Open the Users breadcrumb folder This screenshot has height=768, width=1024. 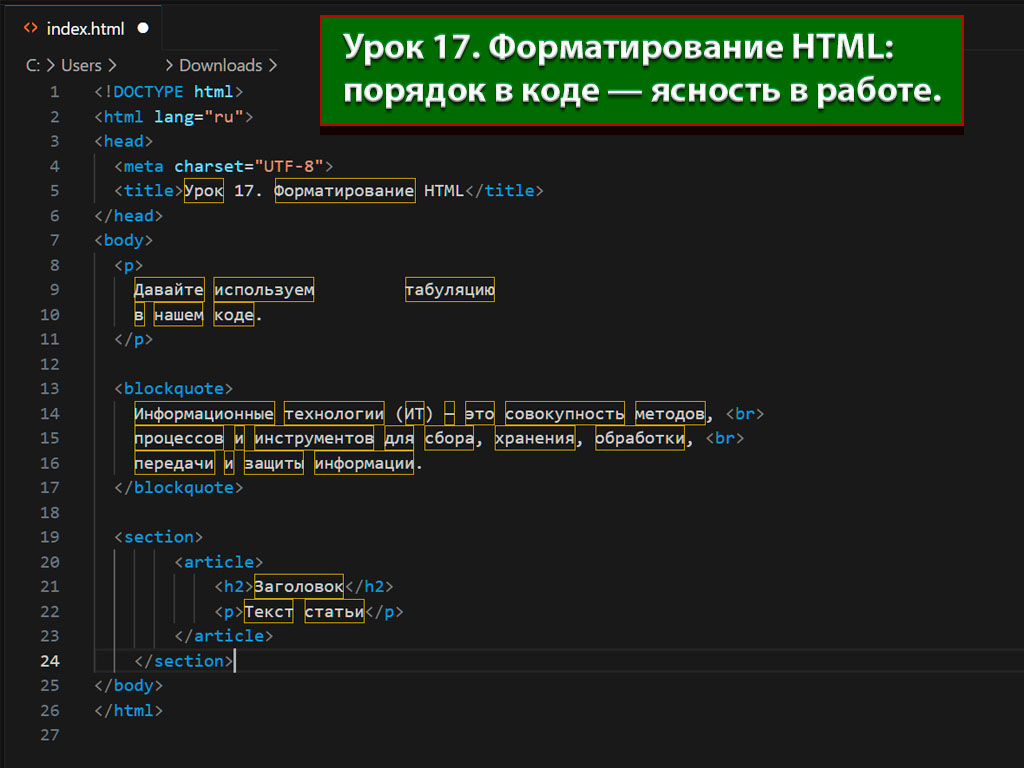click(81, 65)
